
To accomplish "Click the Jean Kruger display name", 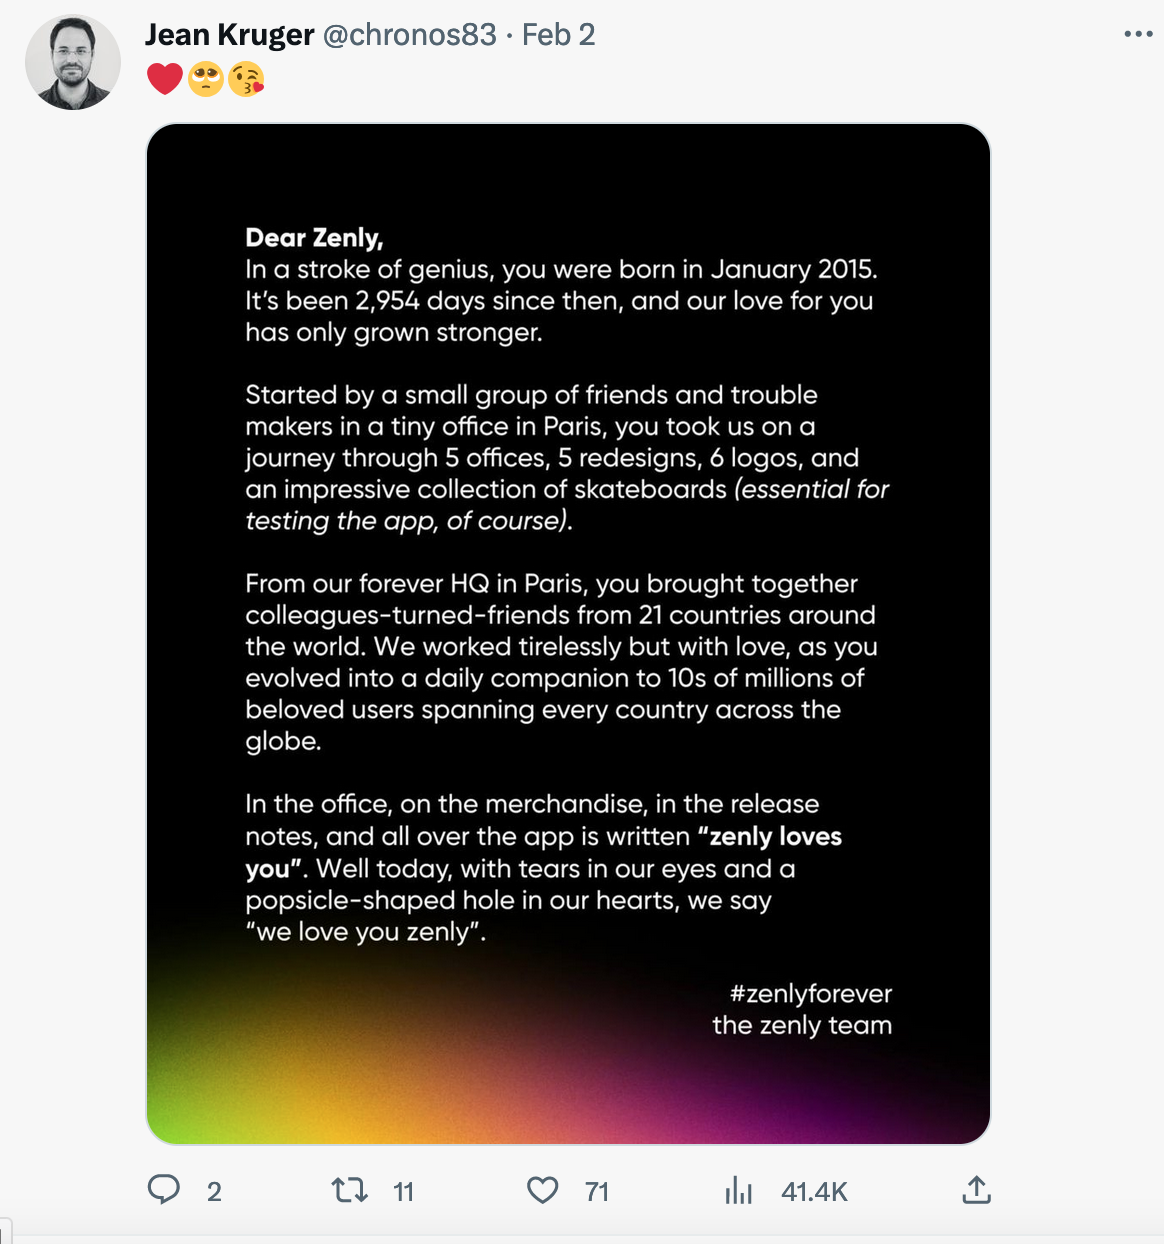I will [x=229, y=35].
